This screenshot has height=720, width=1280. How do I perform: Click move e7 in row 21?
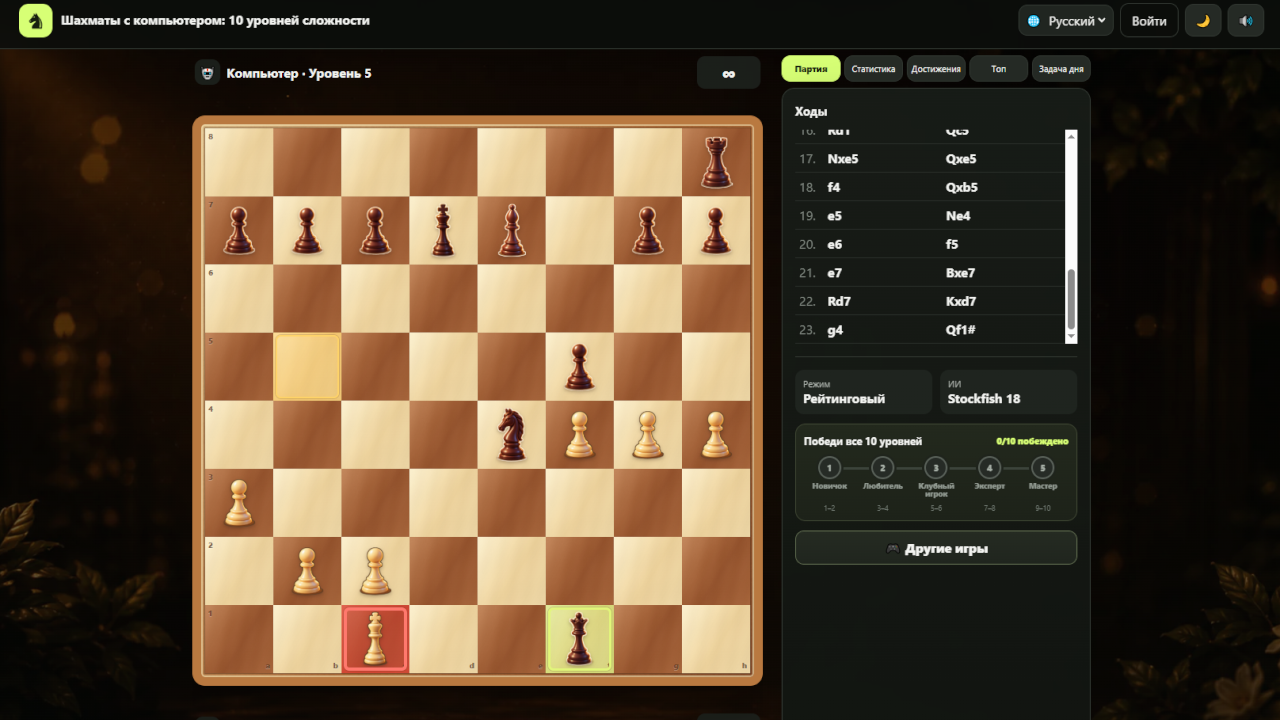tap(836, 273)
